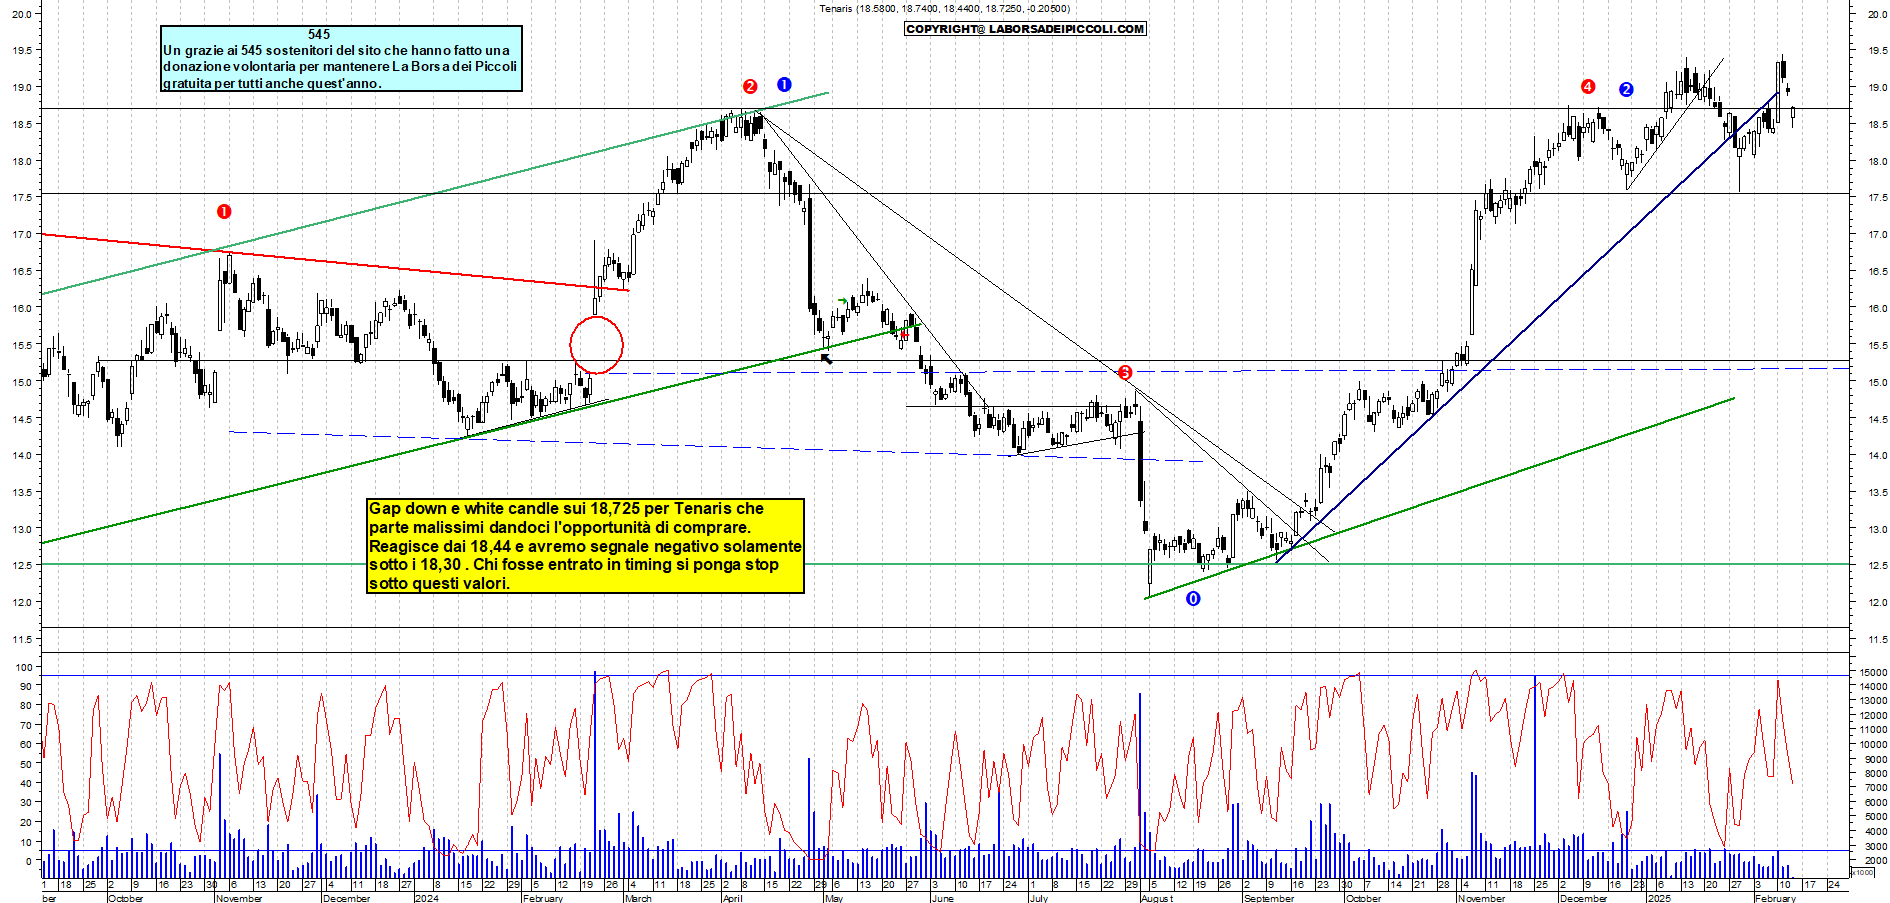Click the '12.0' label on right price axis
Viewport: 1890px width, 903px height.
pos(1877,602)
